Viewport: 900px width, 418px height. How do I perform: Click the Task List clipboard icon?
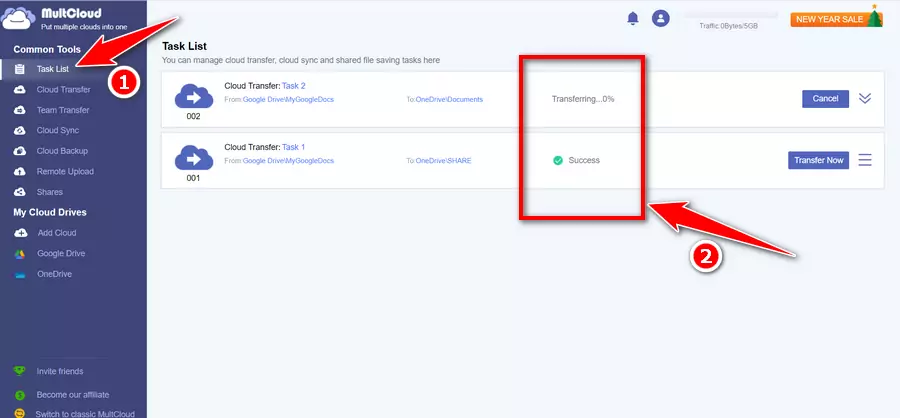[x=20, y=69]
